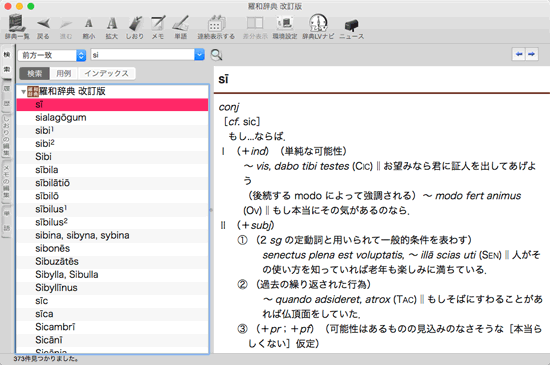Switch to the 用例 tab

coord(63,73)
